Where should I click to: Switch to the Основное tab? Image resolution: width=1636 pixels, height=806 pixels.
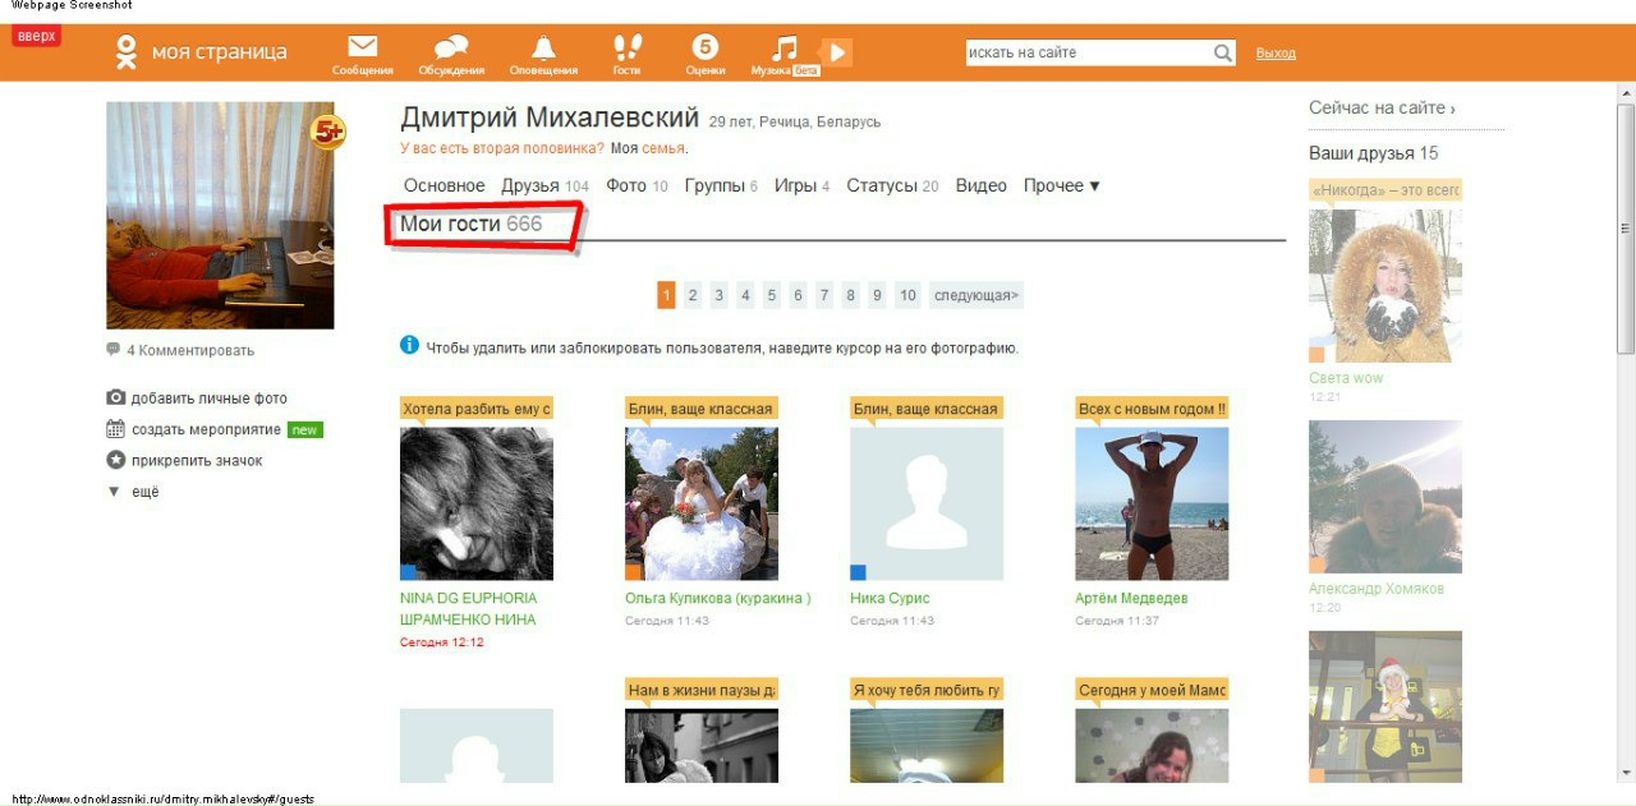tap(444, 186)
